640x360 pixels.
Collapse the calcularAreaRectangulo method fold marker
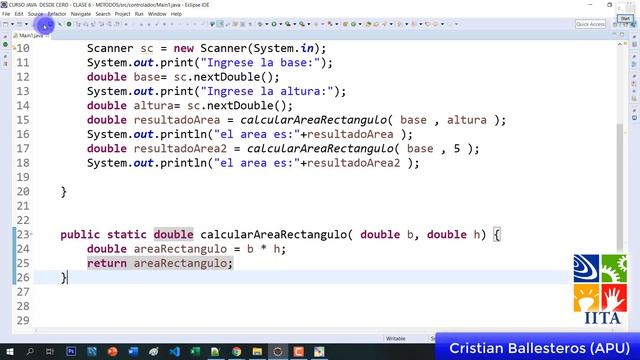[x=31, y=234]
